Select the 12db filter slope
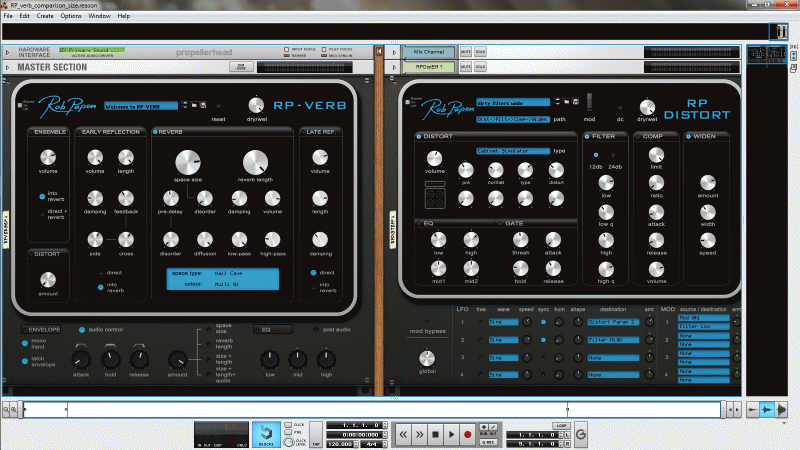Viewport: 800px width, 450px height. tap(595, 155)
